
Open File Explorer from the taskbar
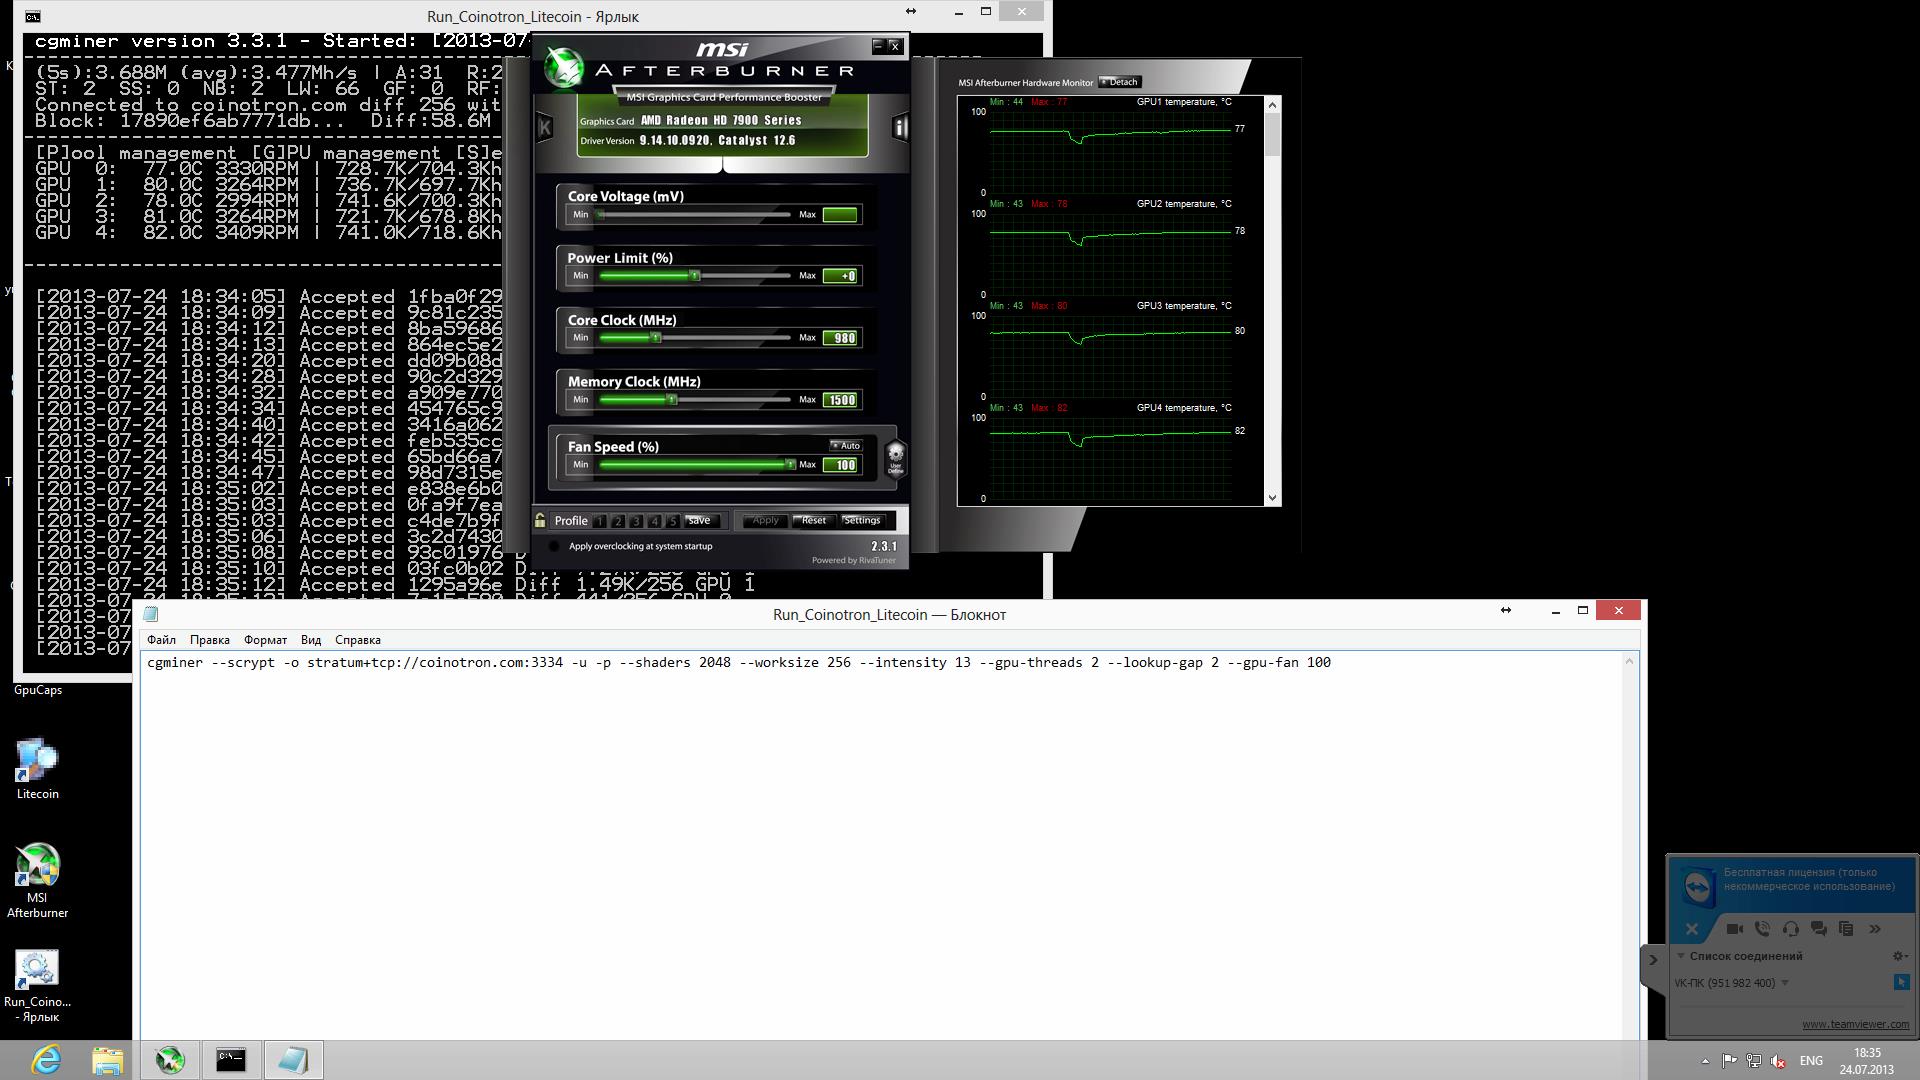pos(107,1060)
